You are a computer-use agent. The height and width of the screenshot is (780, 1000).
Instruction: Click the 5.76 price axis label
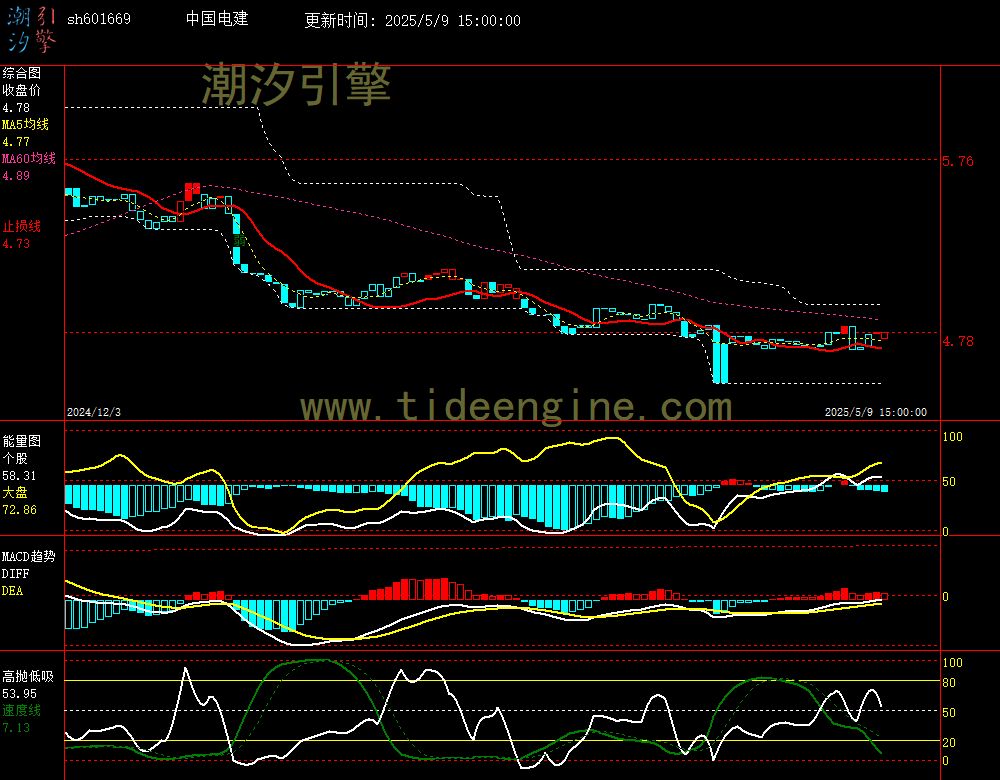[x=958, y=161]
